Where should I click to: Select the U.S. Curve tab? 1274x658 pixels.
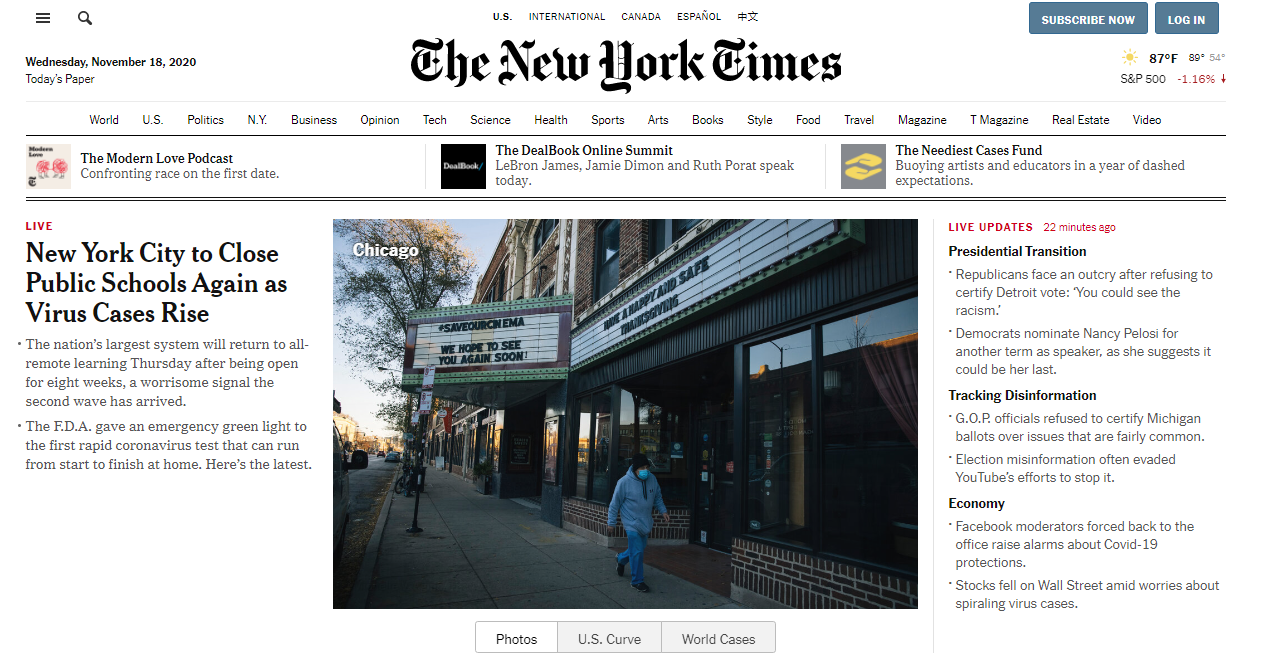(610, 638)
